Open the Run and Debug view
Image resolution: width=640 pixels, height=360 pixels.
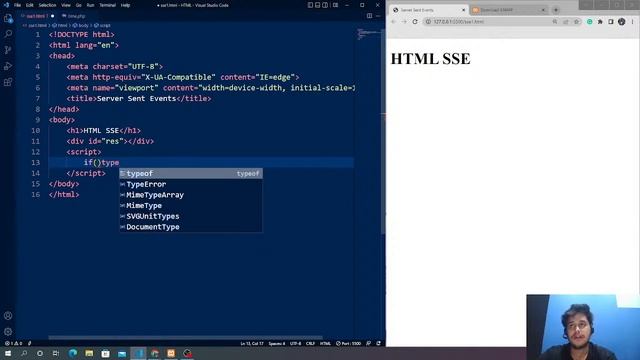8,66
